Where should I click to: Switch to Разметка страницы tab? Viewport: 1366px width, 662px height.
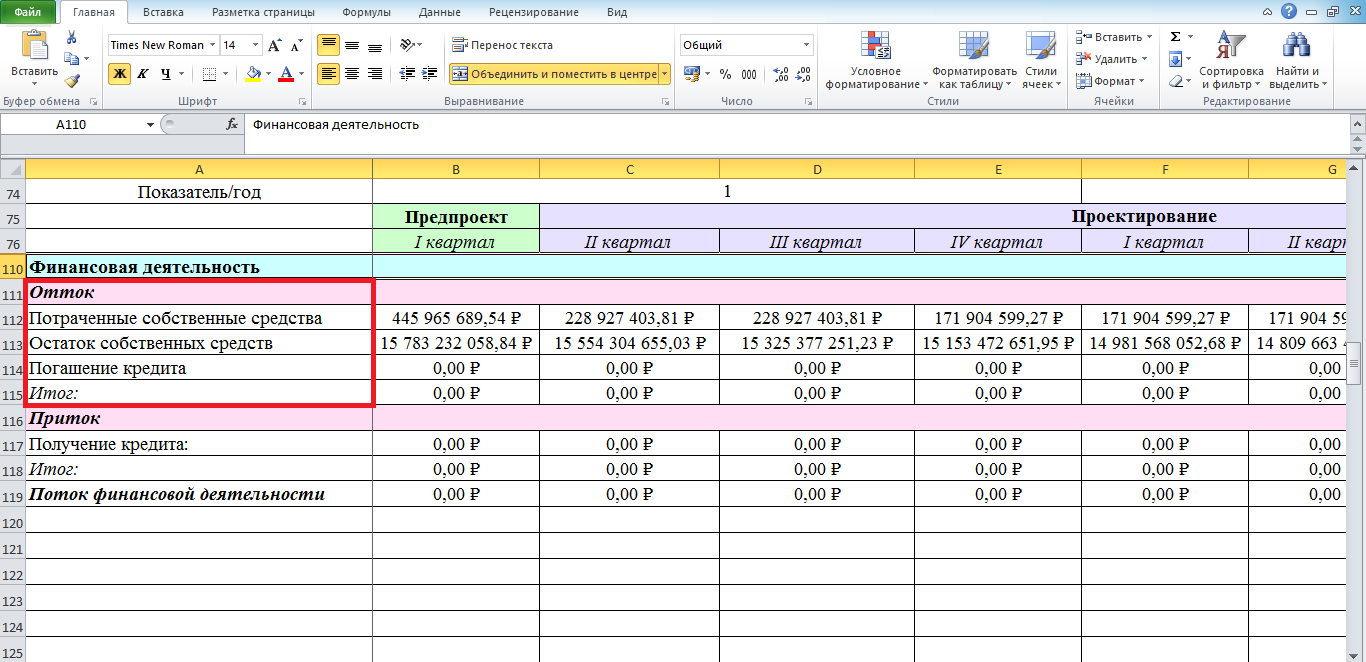pos(263,12)
